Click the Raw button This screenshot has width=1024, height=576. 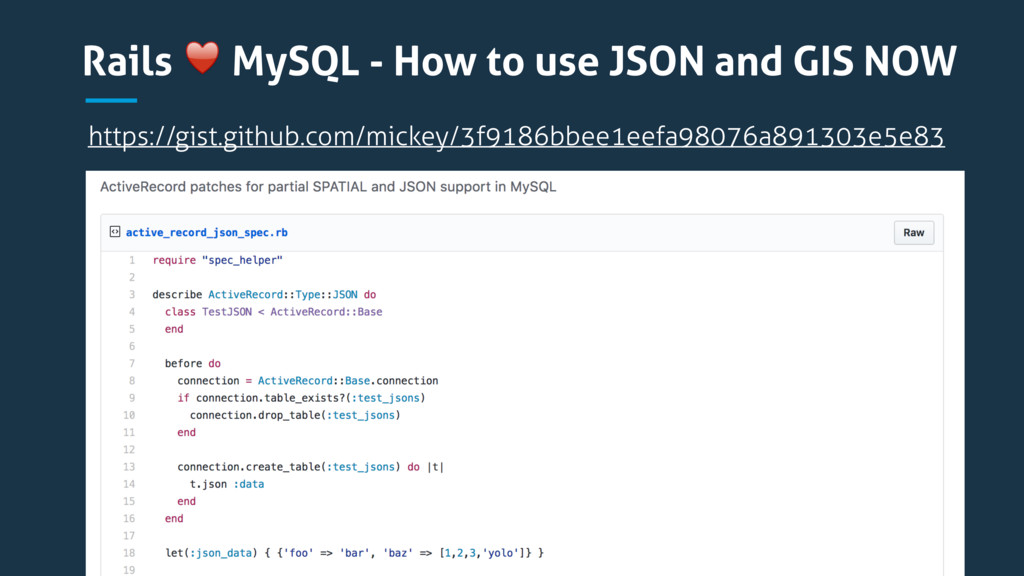913,232
